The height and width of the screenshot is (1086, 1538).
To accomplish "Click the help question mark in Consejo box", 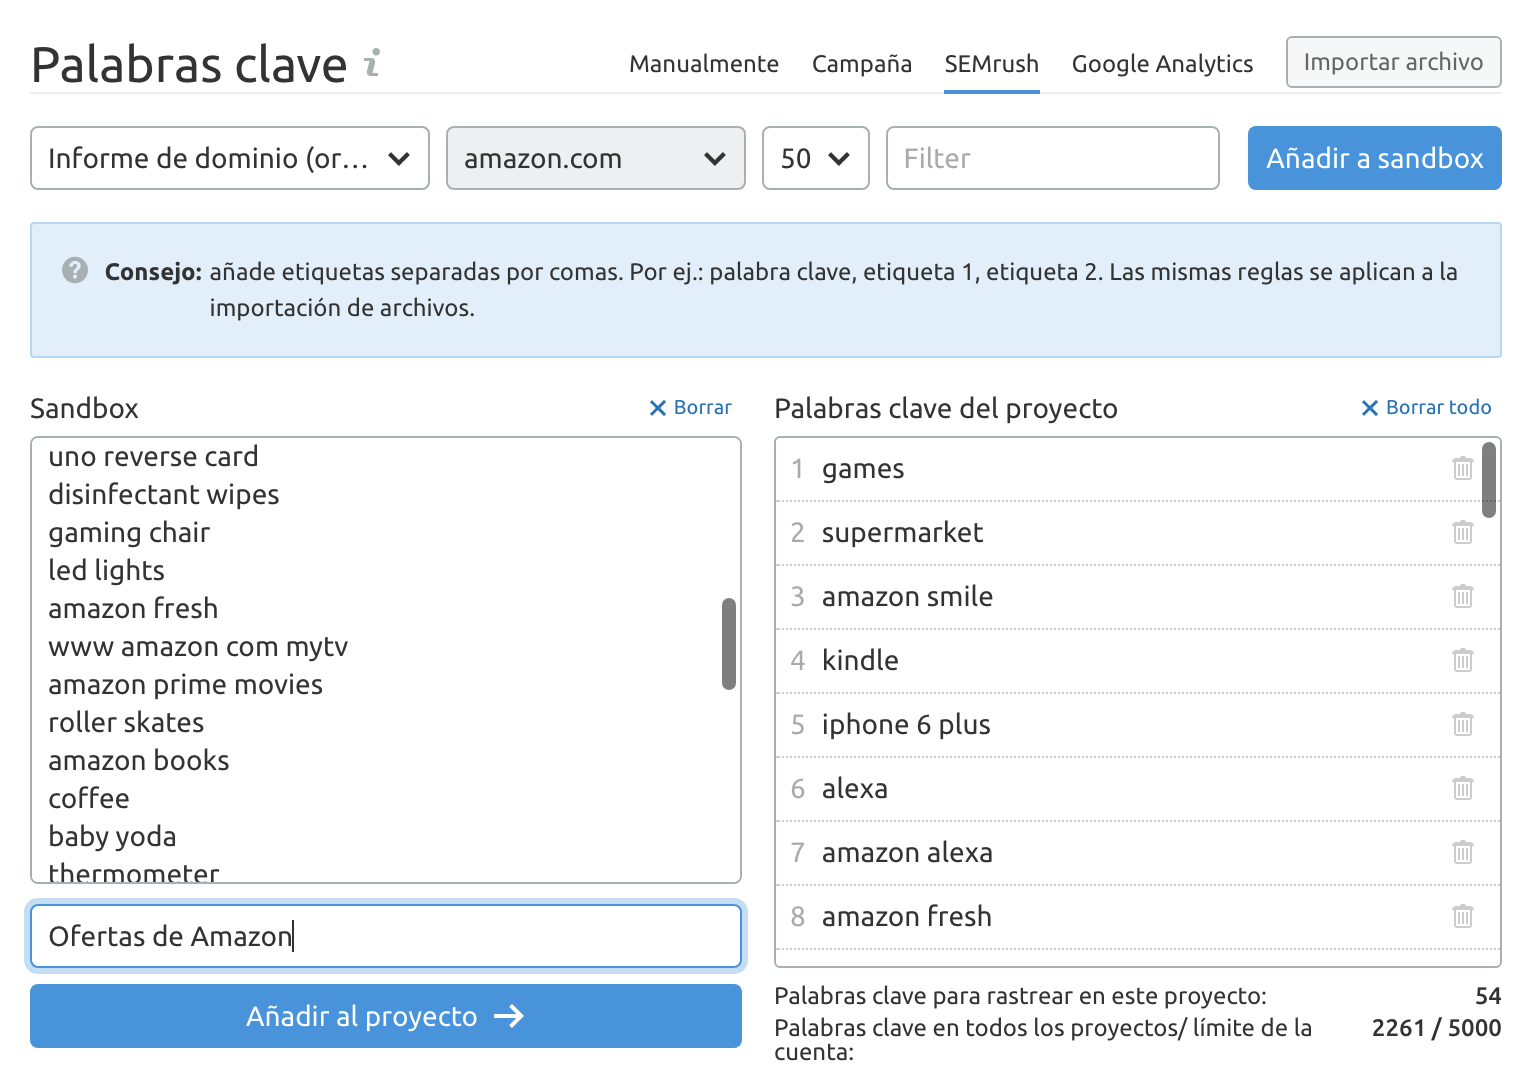I will click(x=75, y=271).
